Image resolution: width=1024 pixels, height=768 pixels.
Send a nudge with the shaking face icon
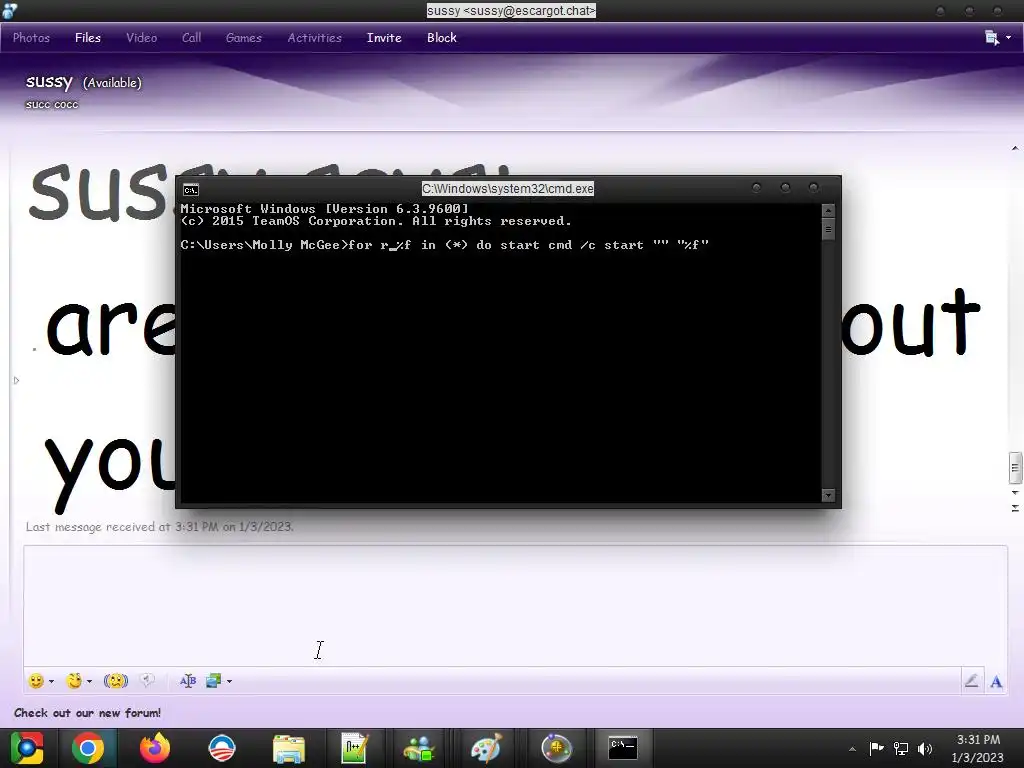click(116, 681)
